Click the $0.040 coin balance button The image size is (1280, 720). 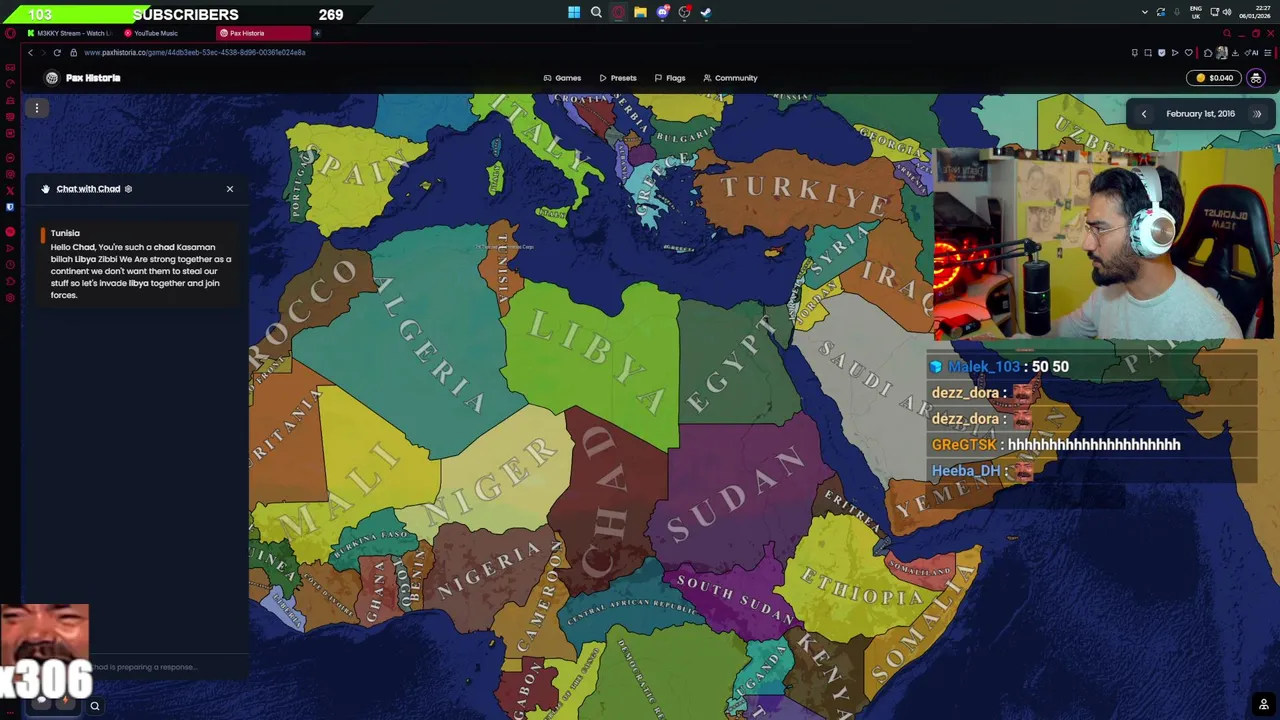(1215, 78)
